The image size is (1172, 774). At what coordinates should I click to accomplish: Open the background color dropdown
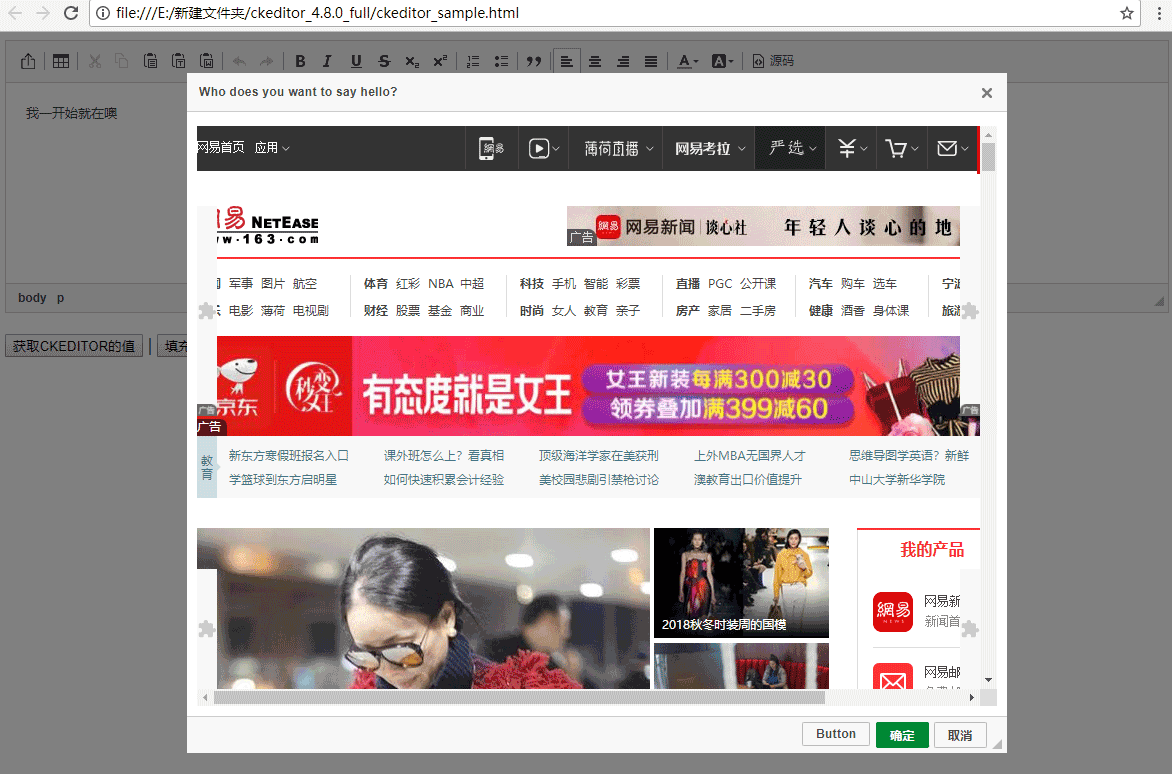click(x=722, y=61)
